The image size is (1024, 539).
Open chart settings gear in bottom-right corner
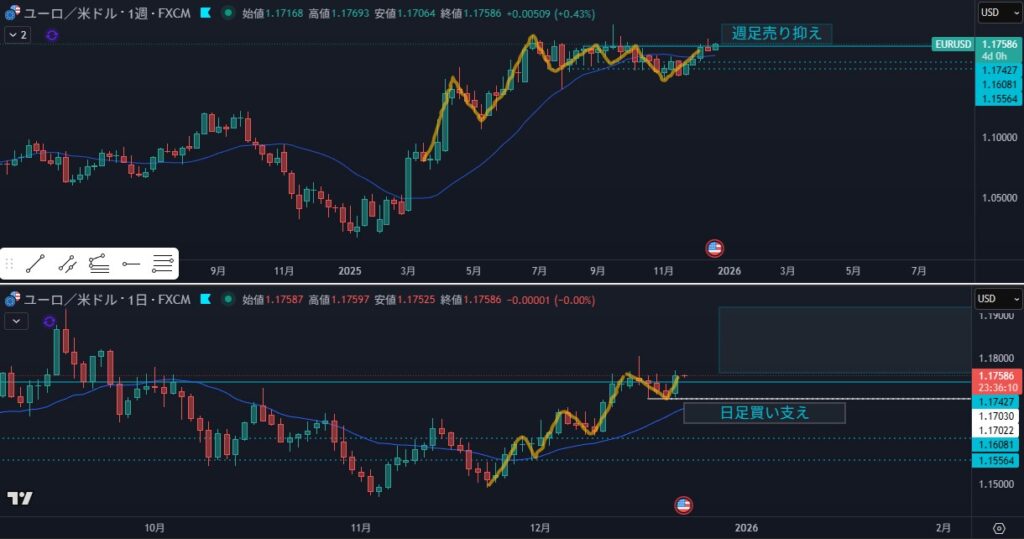[x=999, y=527]
